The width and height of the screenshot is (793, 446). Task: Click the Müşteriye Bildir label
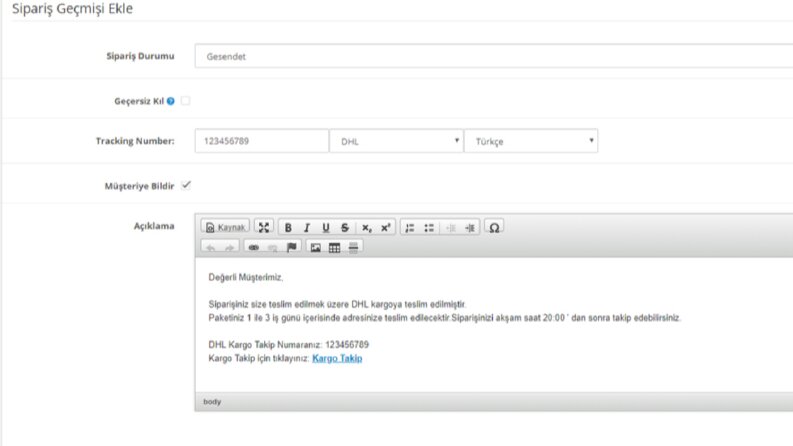(139, 186)
